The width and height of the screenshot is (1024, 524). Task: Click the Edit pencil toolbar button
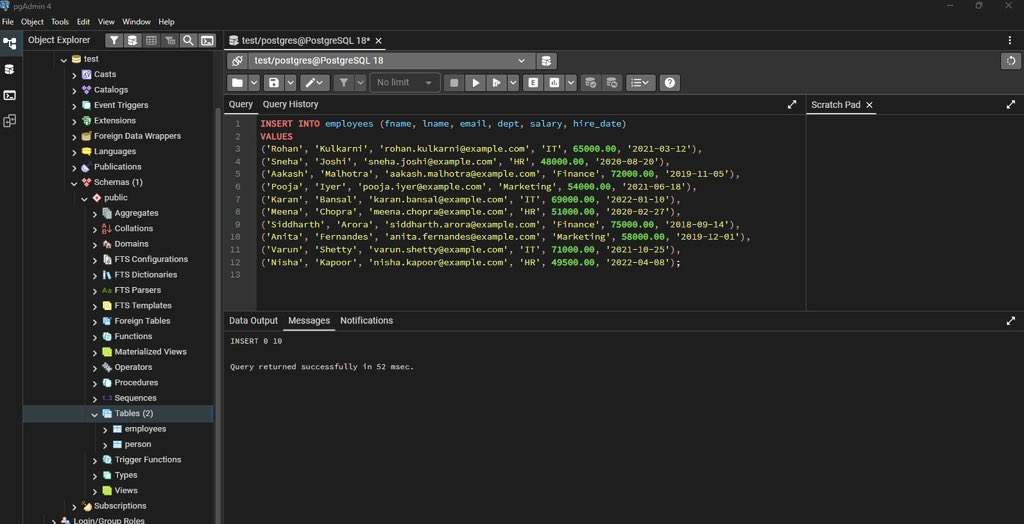pyautogui.click(x=315, y=83)
